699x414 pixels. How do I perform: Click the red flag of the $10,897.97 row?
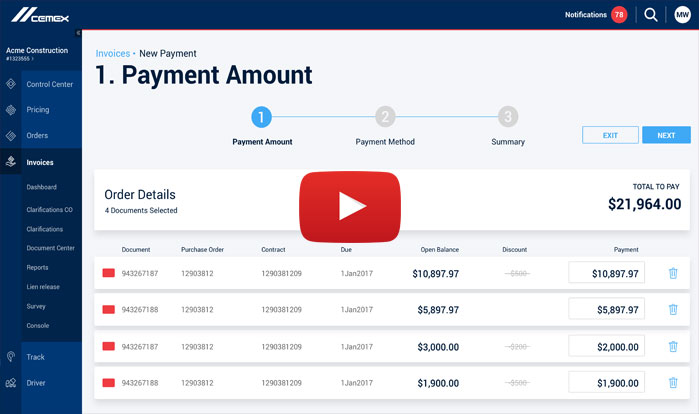point(108,273)
